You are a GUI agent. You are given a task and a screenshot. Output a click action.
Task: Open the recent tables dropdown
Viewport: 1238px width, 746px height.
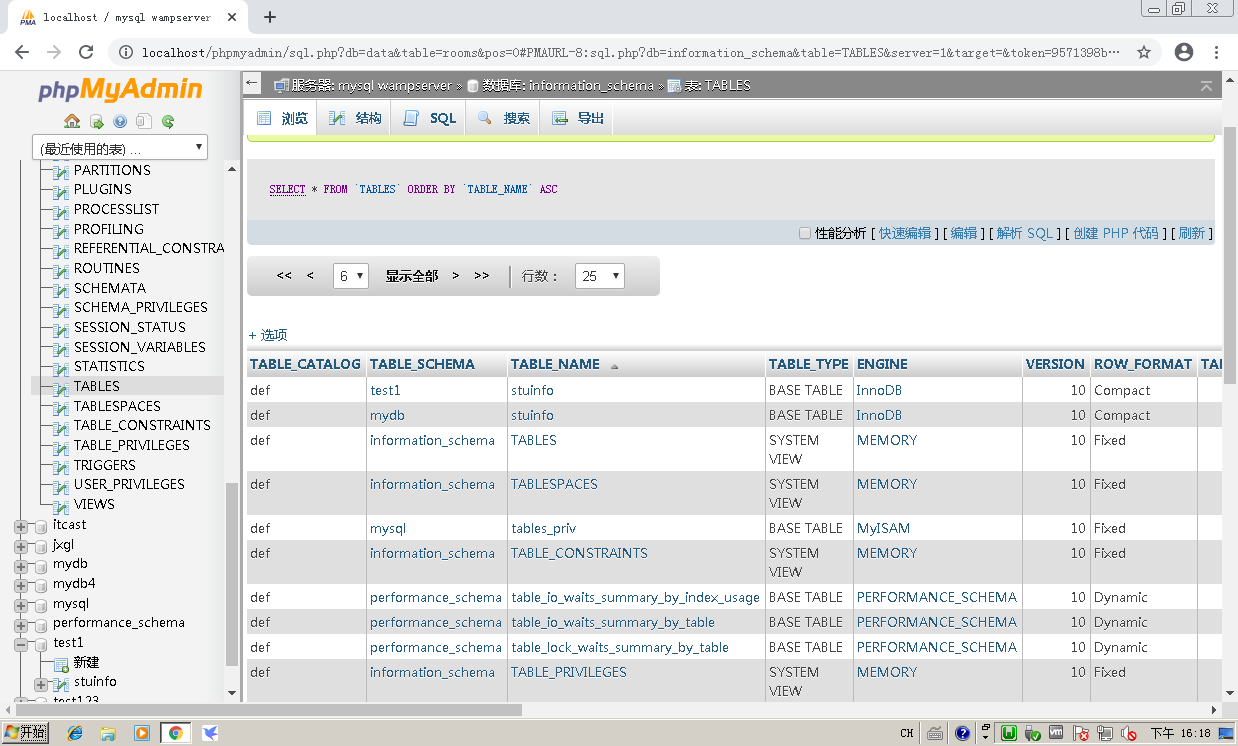pos(120,148)
